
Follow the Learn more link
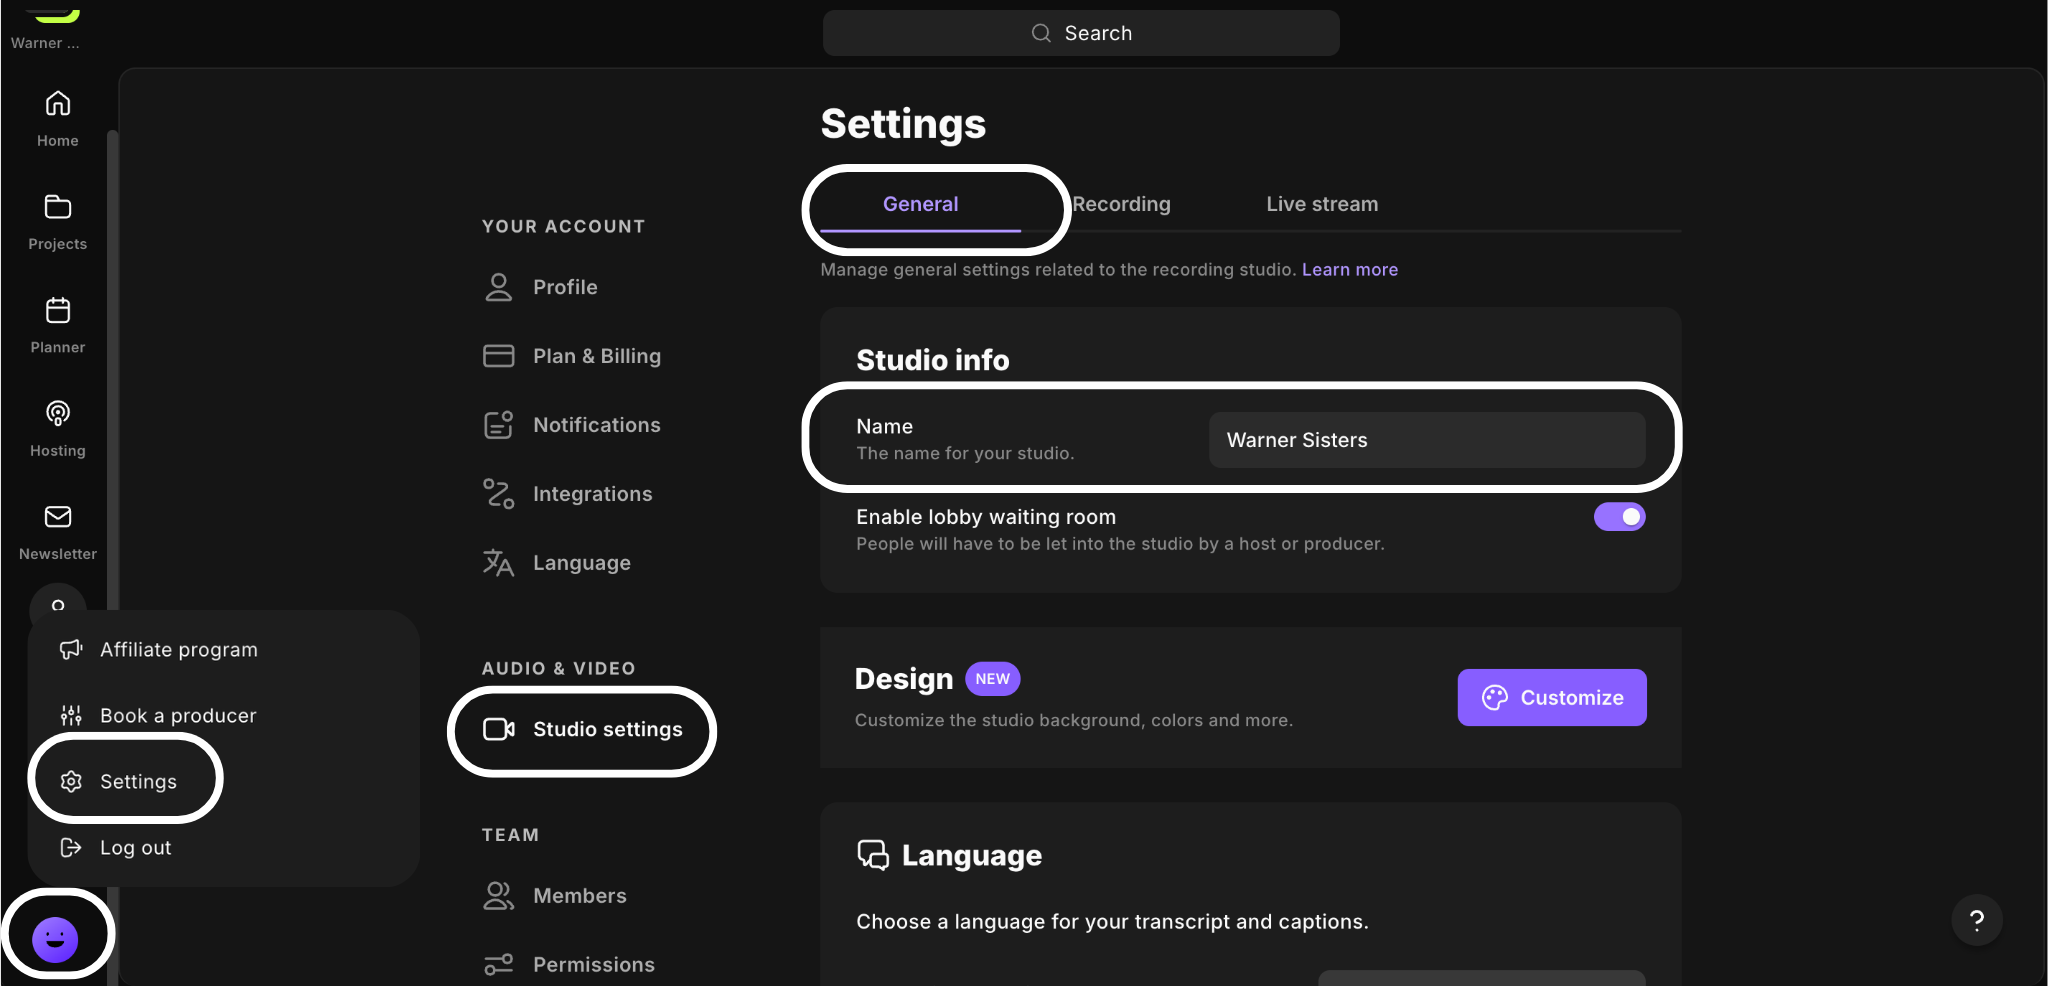1349,270
